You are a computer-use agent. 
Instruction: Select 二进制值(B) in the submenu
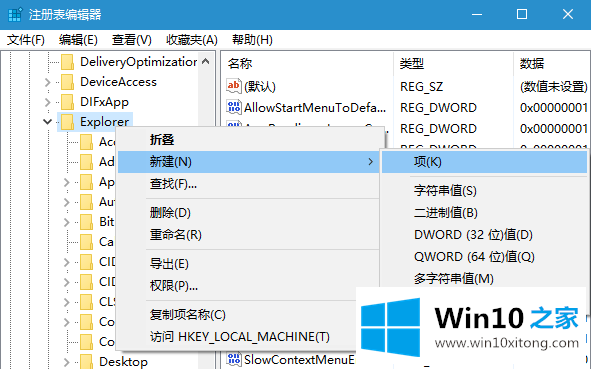(x=485, y=213)
